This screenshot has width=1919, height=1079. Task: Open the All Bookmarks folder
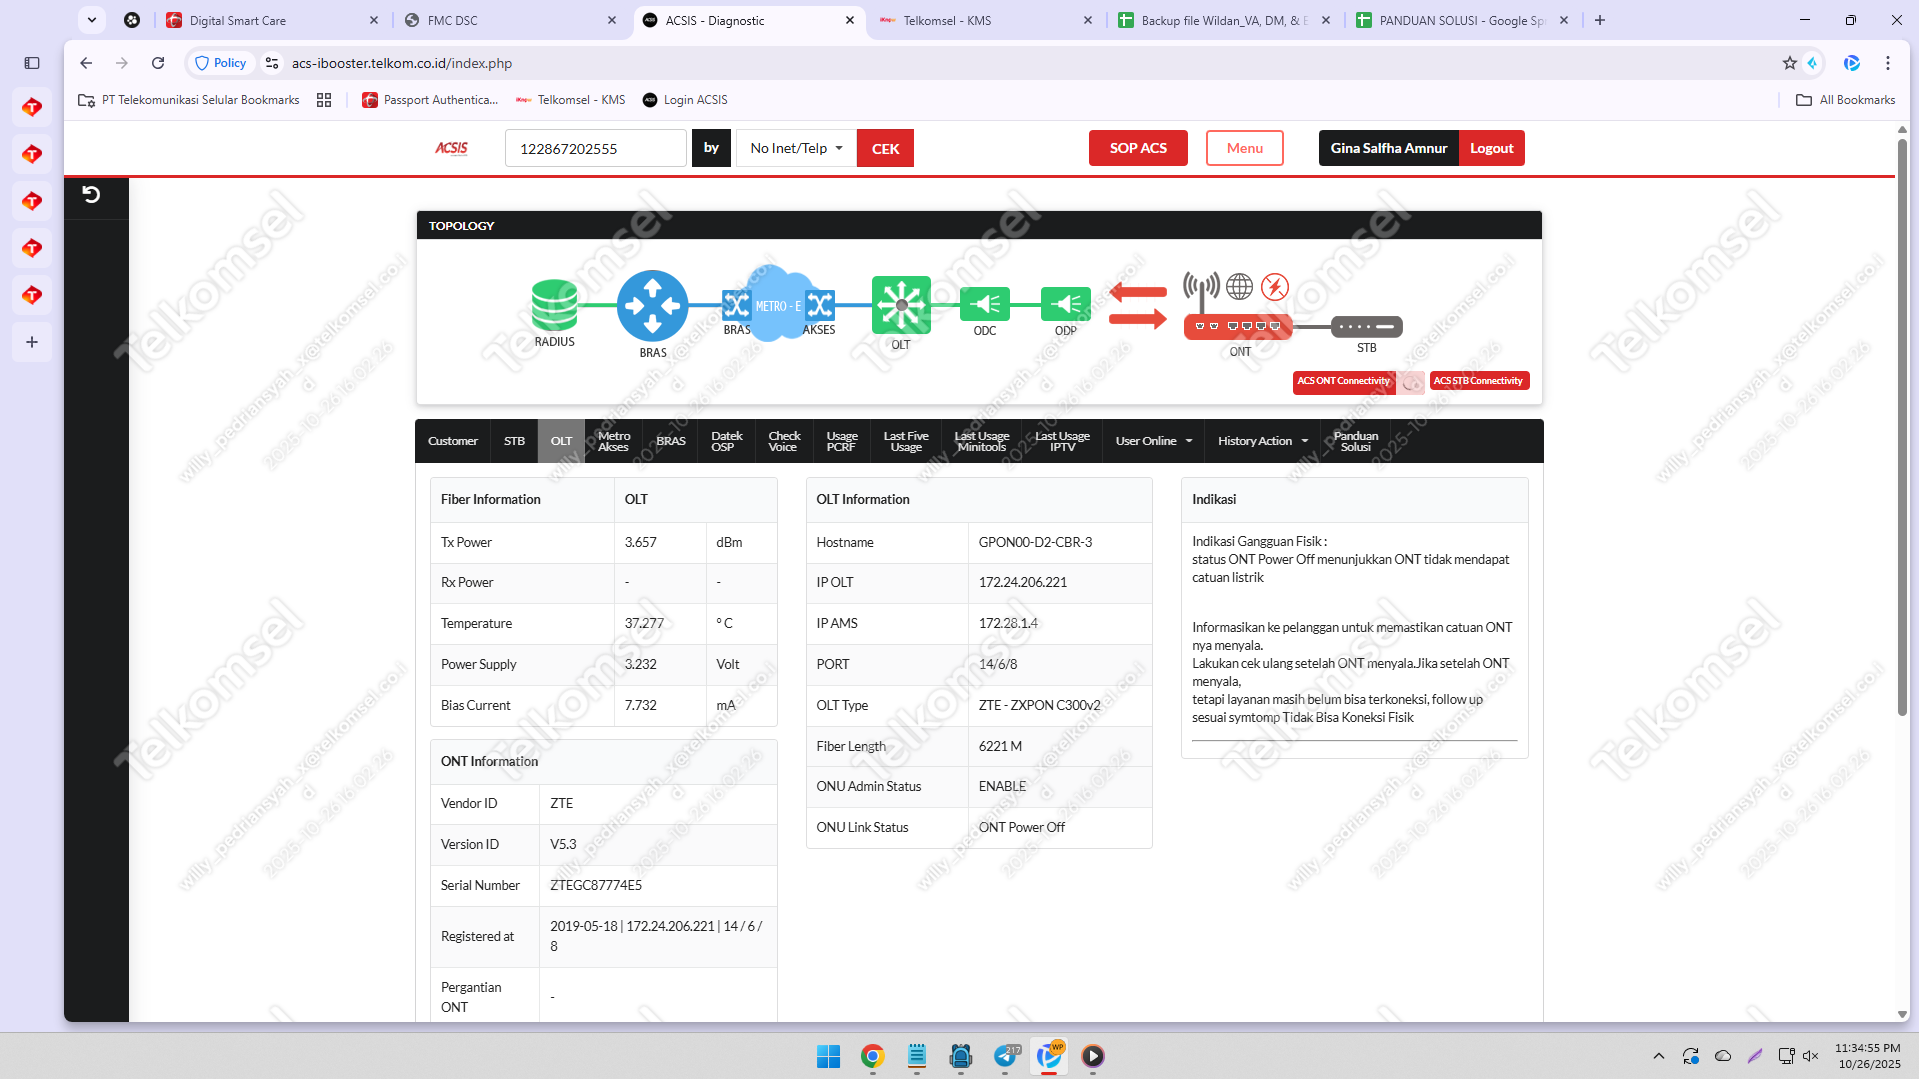pyautogui.click(x=1846, y=100)
